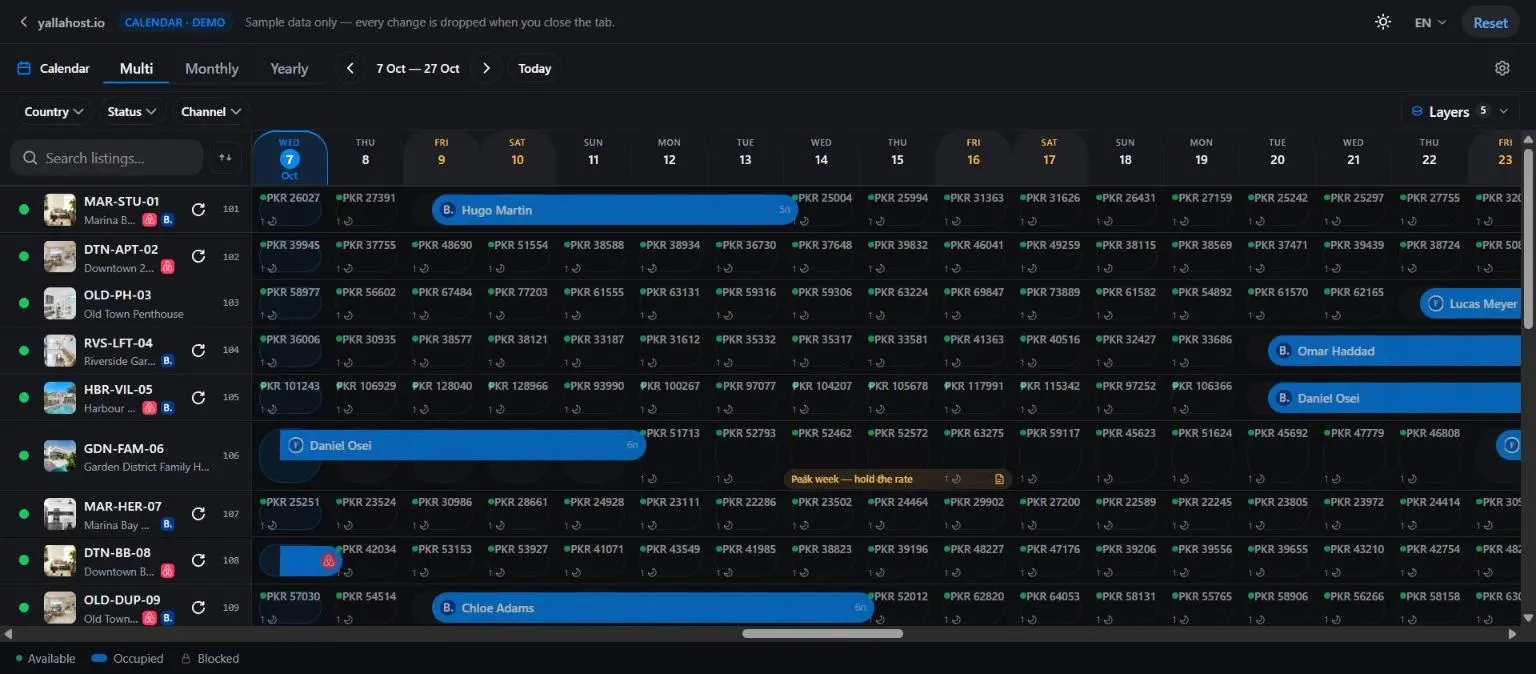Expand the Country filter dropdown
The height and width of the screenshot is (674, 1536).
click(x=54, y=111)
